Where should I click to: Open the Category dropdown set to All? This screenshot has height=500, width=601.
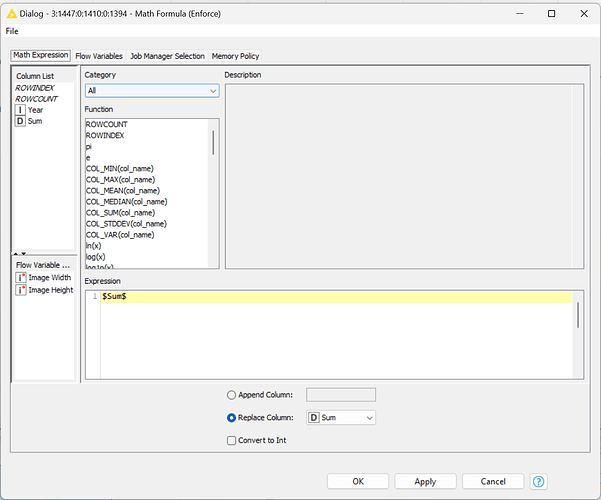(x=151, y=91)
